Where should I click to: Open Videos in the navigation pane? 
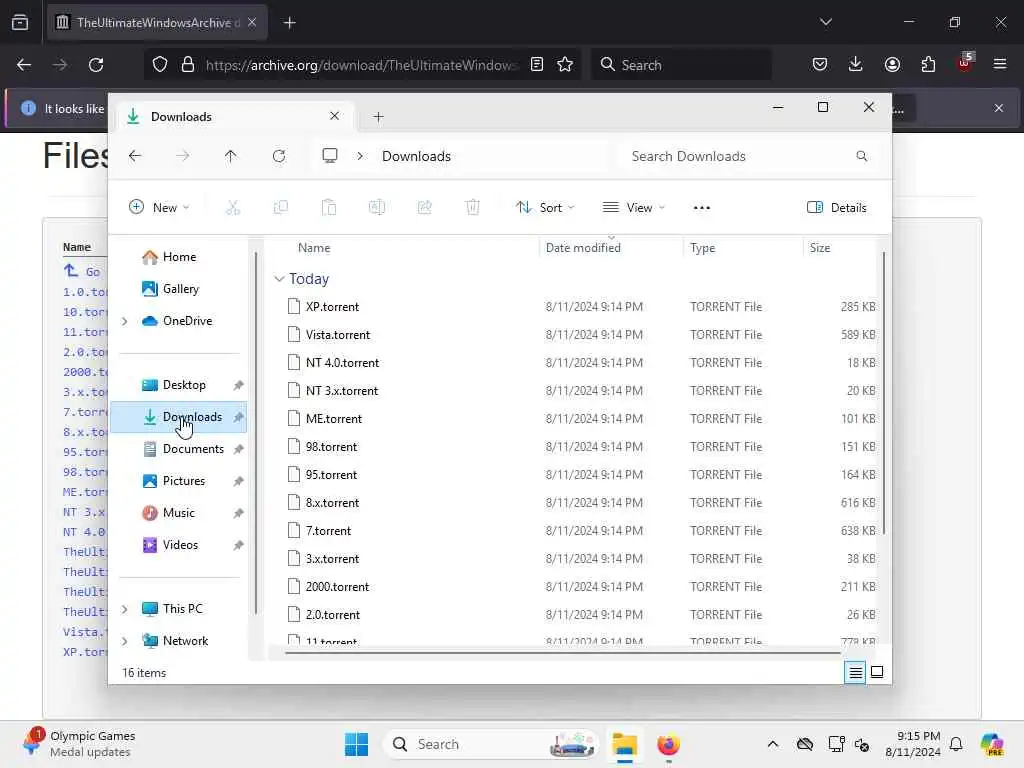click(x=179, y=545)
